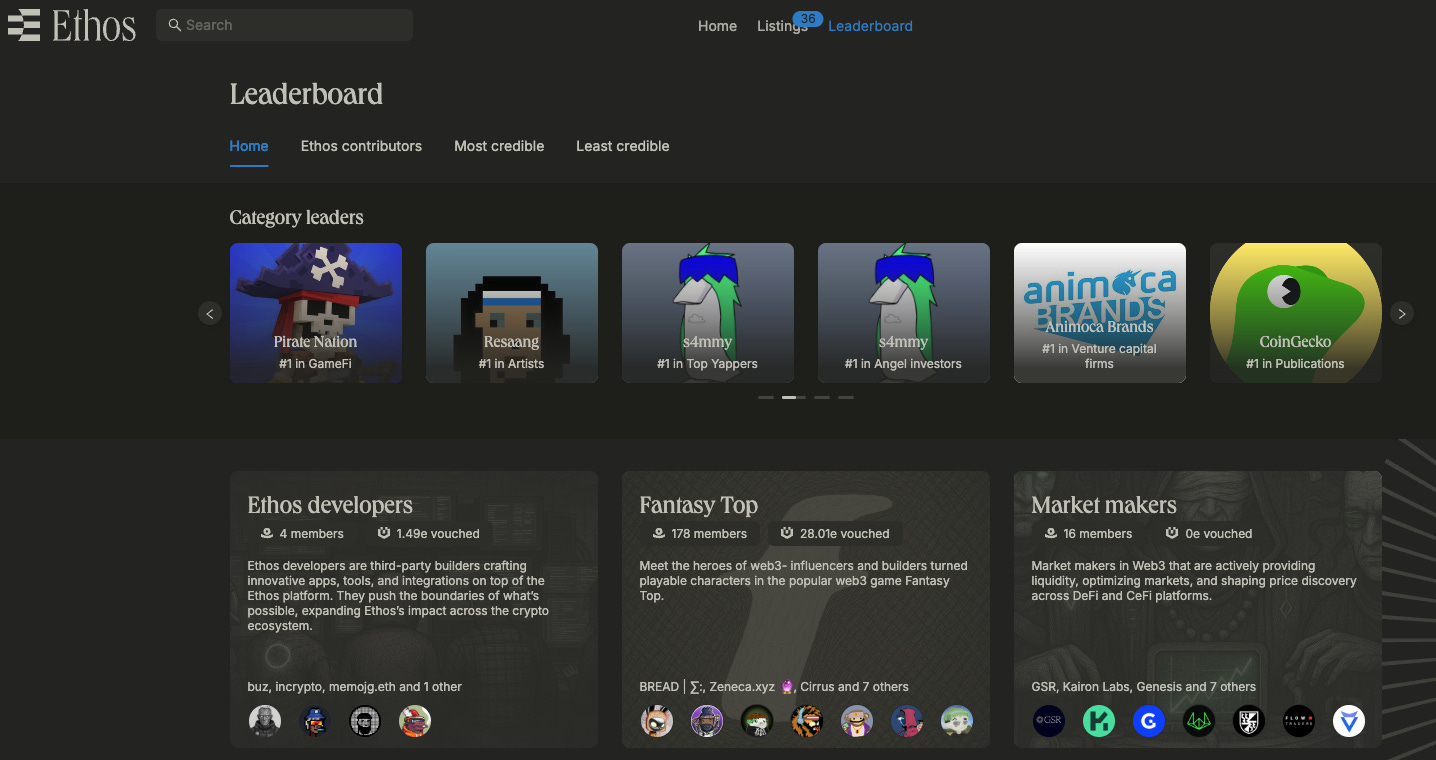The width and height of the screenshot is (1436, 760).
Task: Click third avatar in Ethos developers
Action: 365,721
